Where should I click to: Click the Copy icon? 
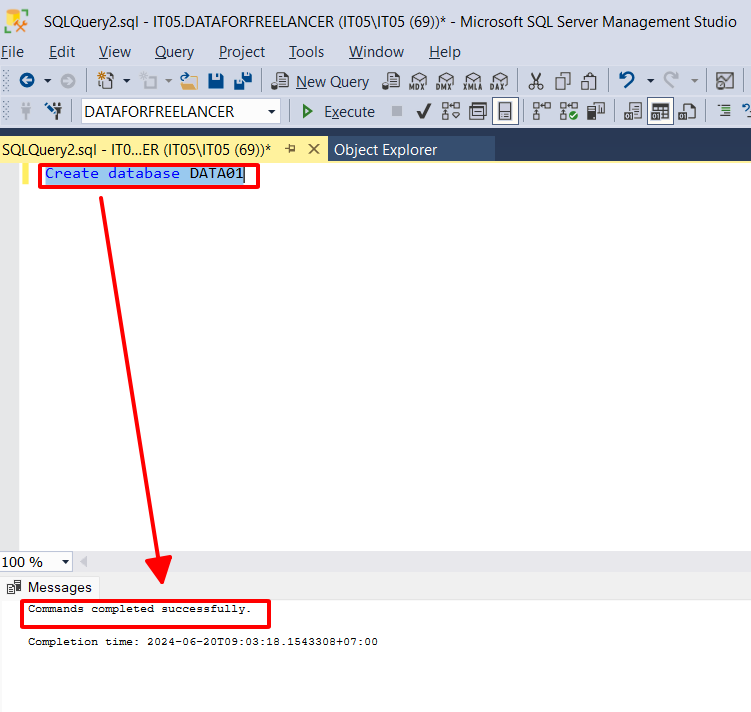point(563,81)
